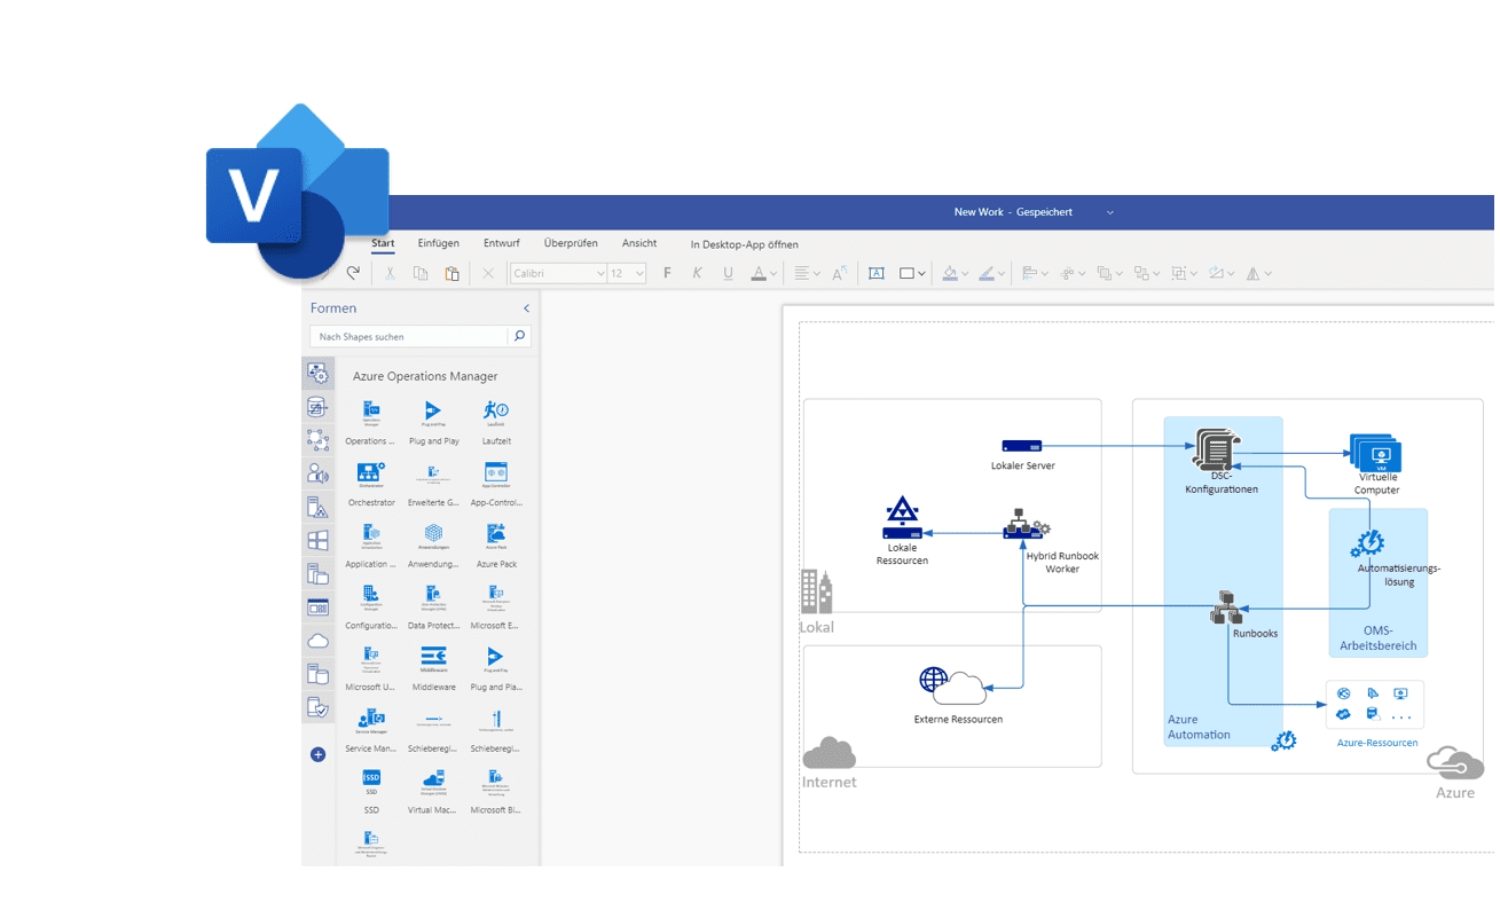Click the magnifier search icon
Viewport: 1500px width, 900px height.
(519, 336)
